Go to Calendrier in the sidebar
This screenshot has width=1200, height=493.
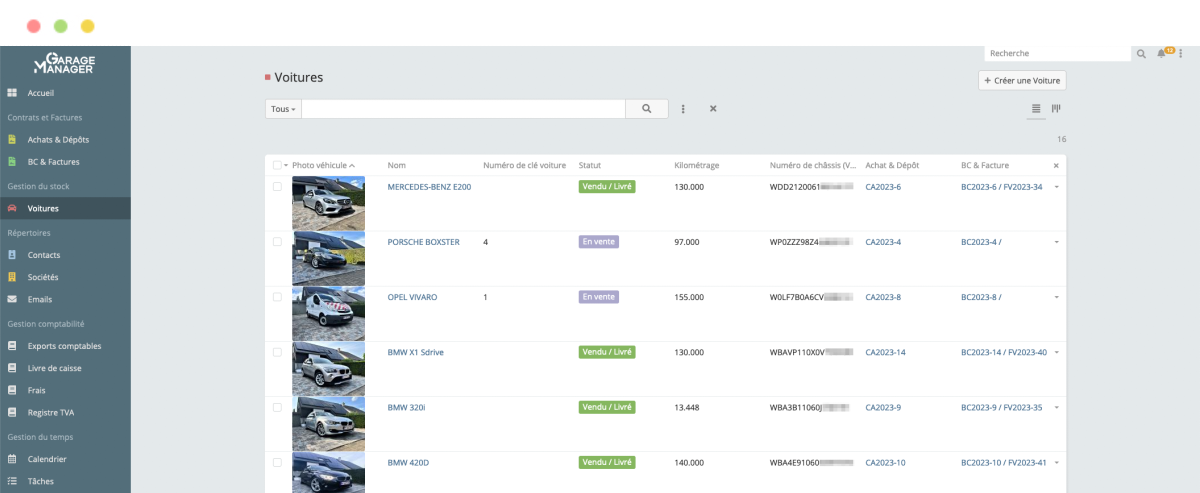pos(47,459)
